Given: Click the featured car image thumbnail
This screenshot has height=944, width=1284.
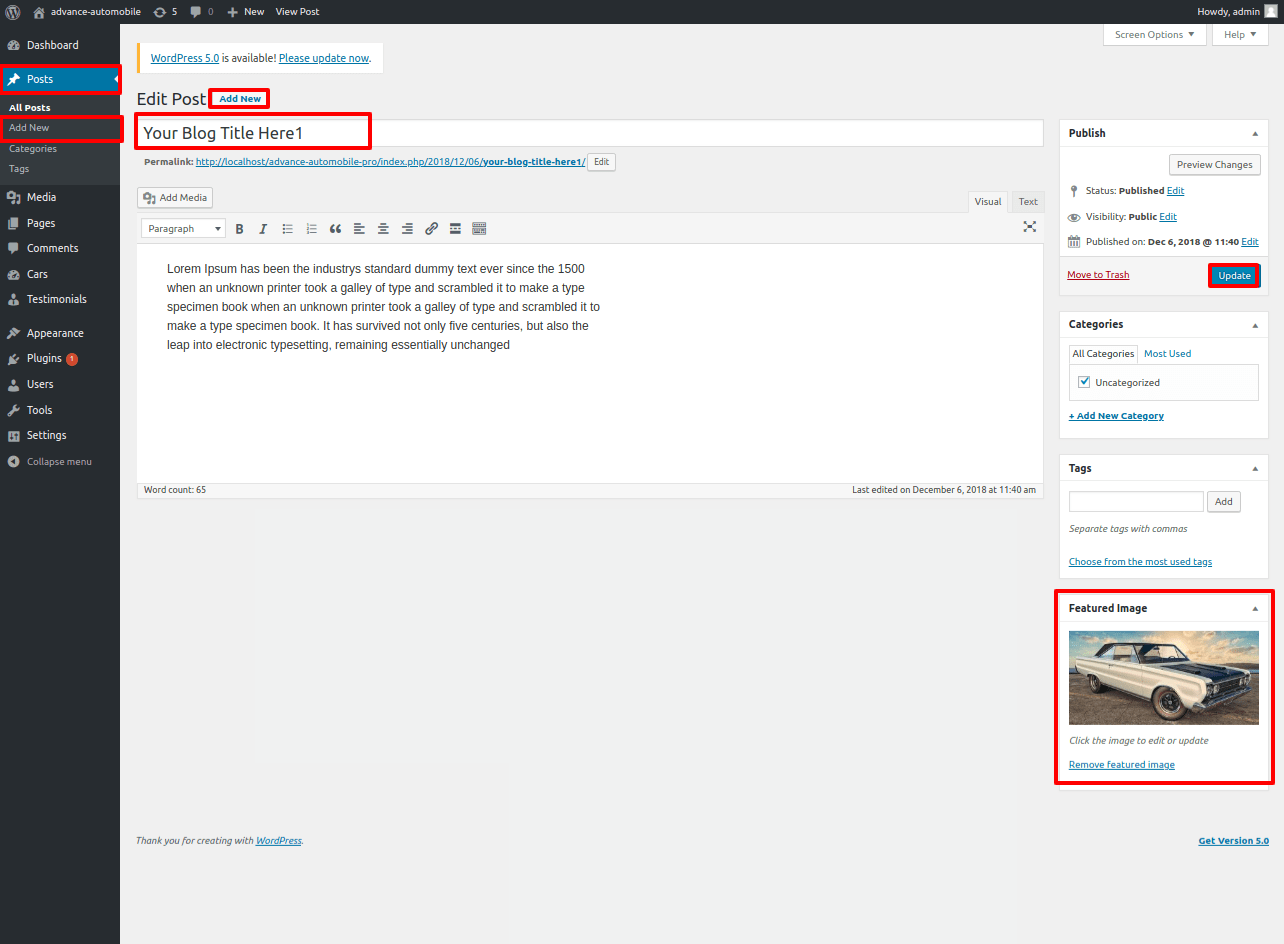Looking at the screenshot, I should click(x=1163, y=677).
